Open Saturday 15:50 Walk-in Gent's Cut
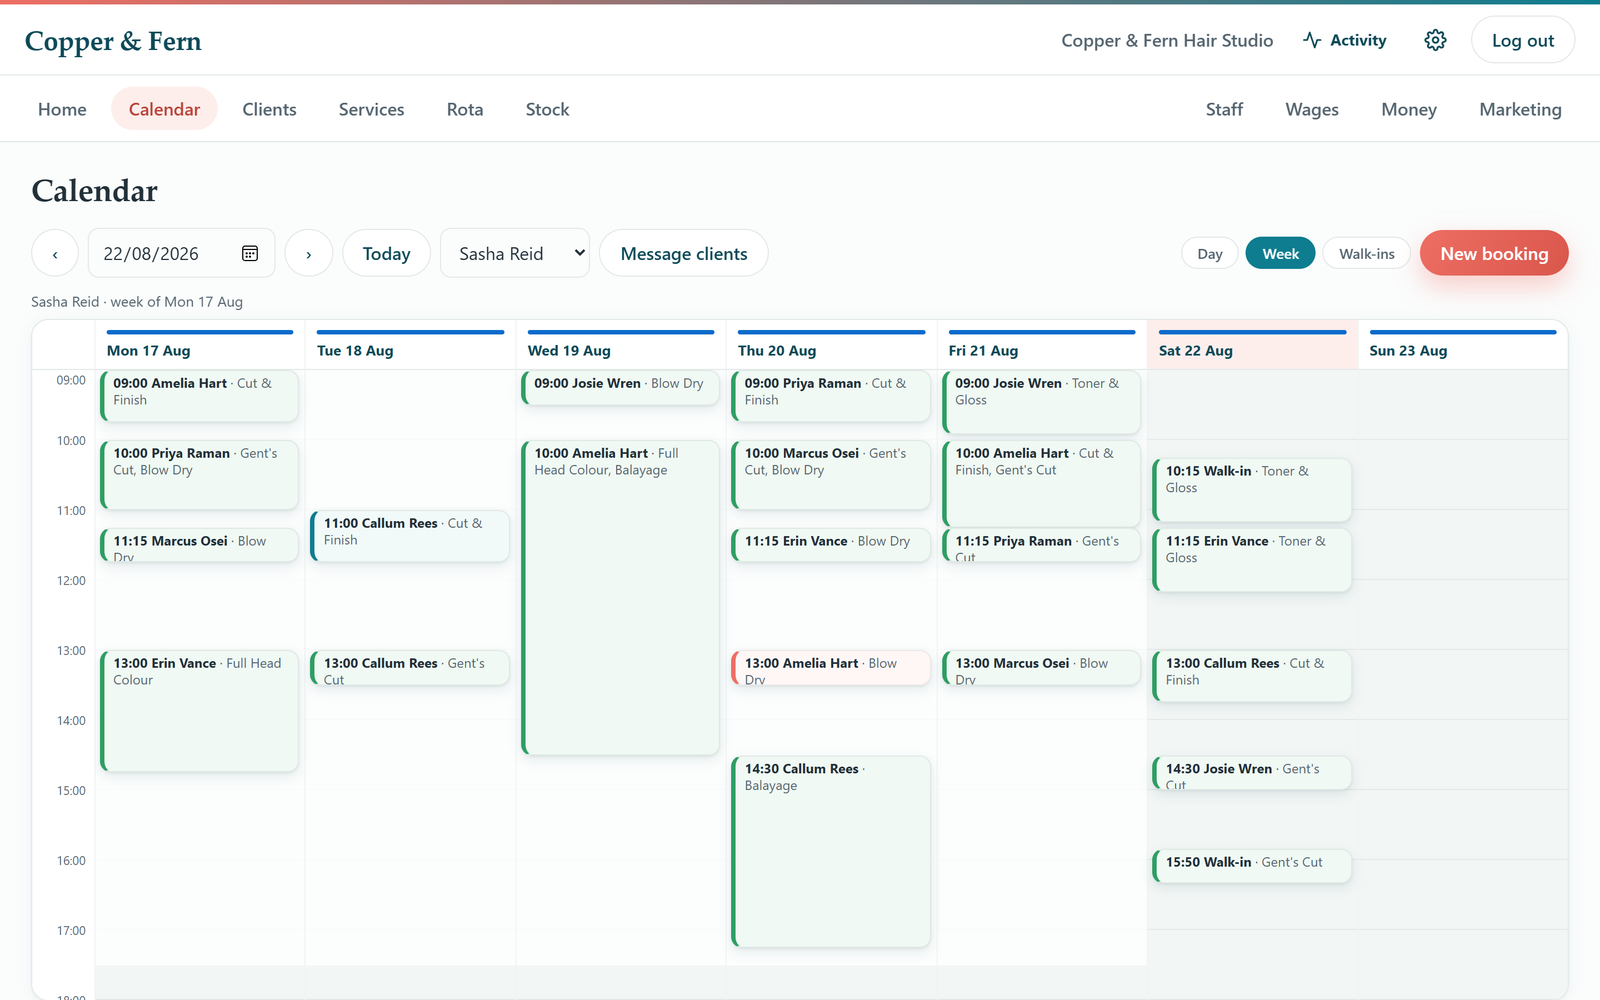The image size is (1600, 1000). pyautogui.click(x=1252, y=866)
